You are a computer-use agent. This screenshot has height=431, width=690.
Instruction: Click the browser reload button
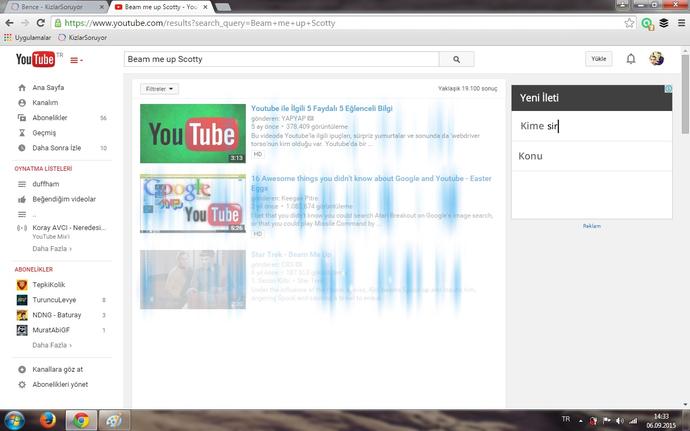40,23
